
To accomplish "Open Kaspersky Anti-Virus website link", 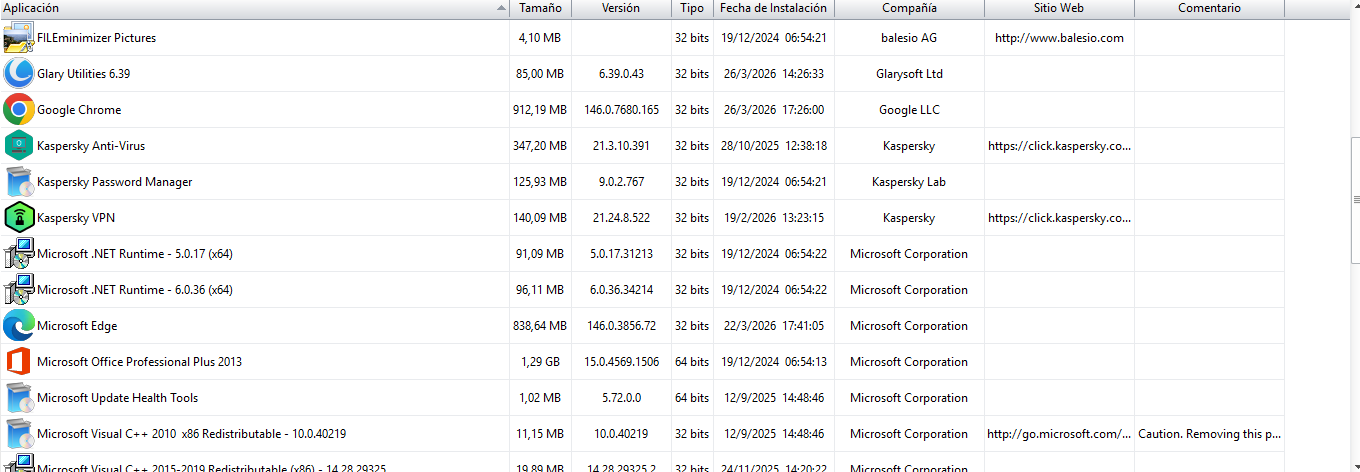I will pyautogui.click(x=1059, y=146).
